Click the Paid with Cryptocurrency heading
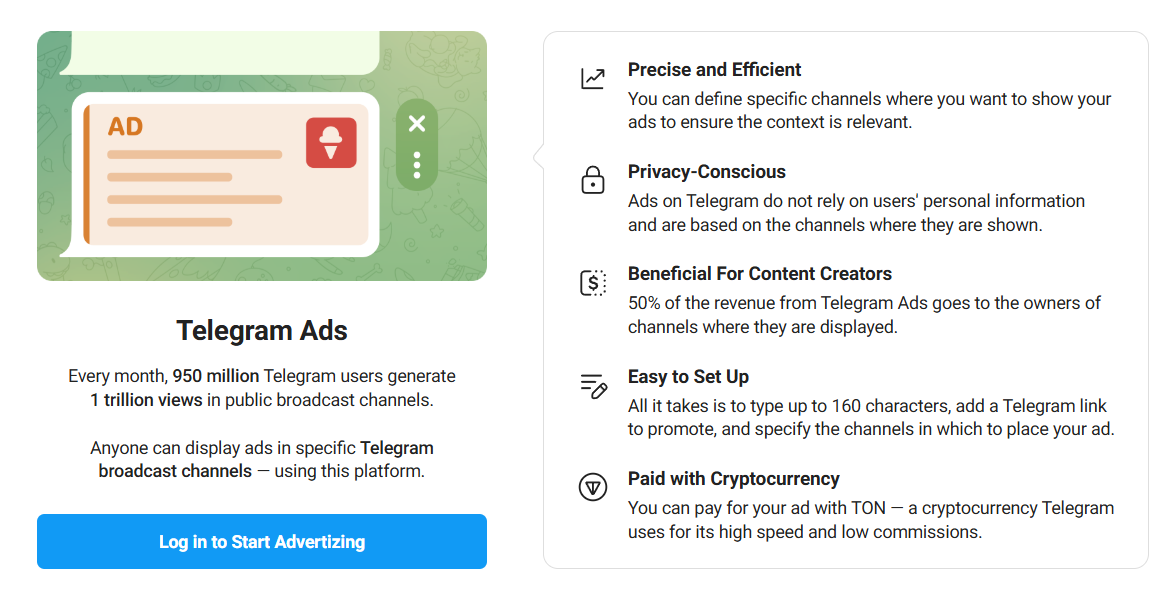The height and width of the screenshot is (593, 1172). tap(733, 479)
